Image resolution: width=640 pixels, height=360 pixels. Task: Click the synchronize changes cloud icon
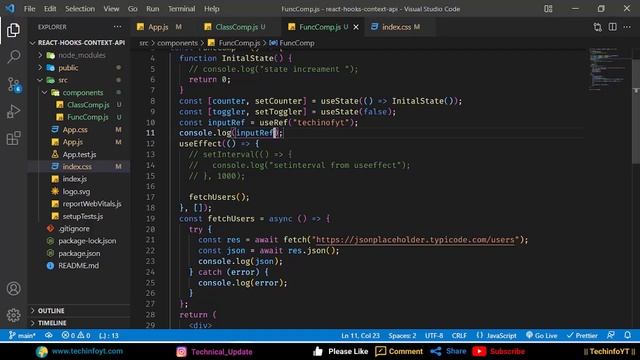click(x=49, y=336)
